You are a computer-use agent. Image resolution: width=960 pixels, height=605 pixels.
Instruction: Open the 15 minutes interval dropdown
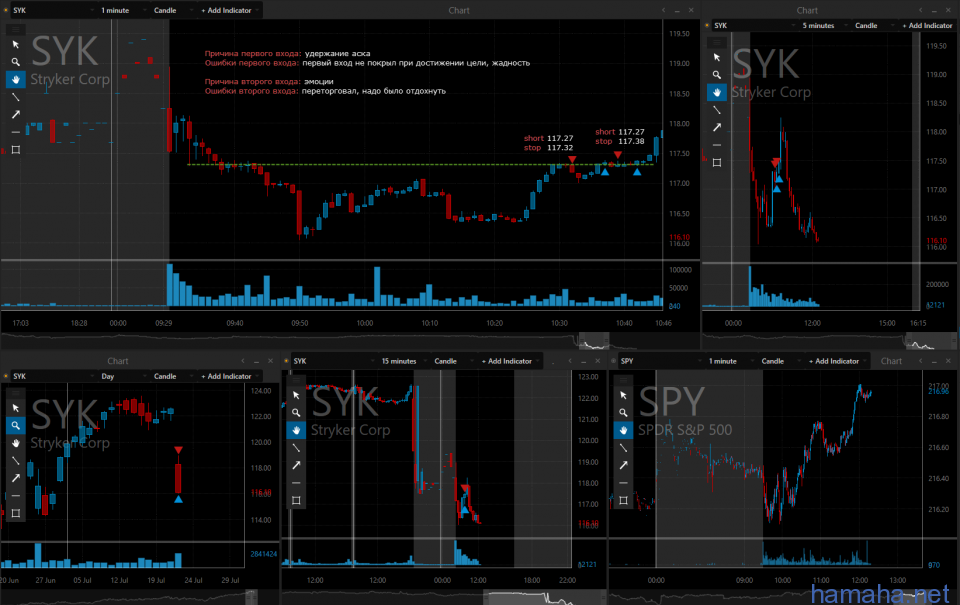pos(400,361)
